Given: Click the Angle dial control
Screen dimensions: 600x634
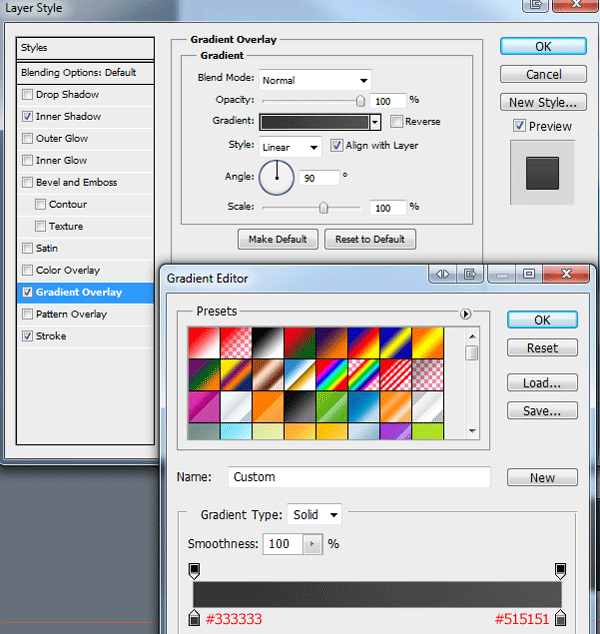Looking at the screenshot, I should pyautogui.click(x=277, y=178).
